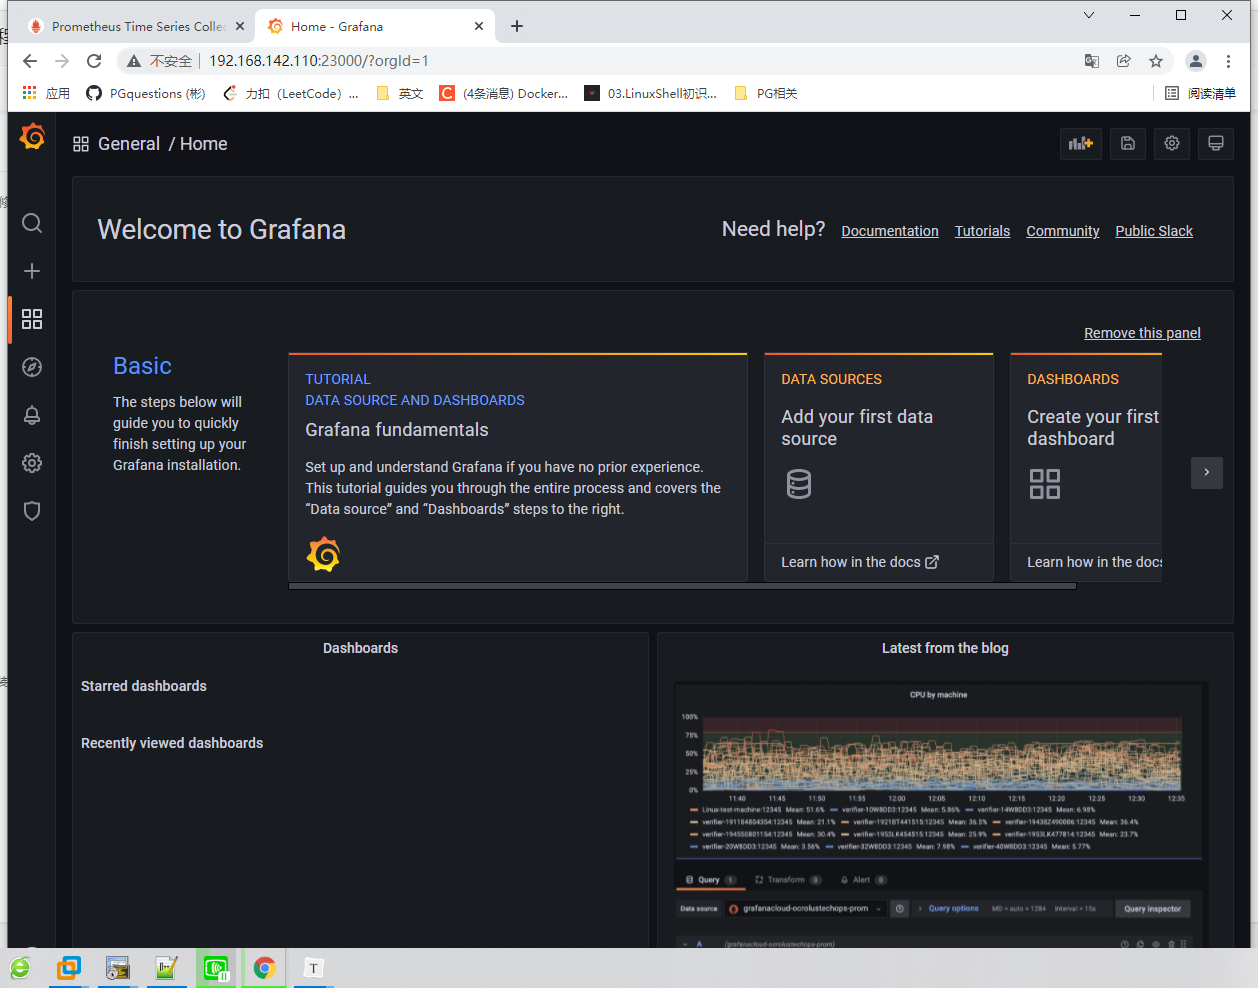
Task: Click Remove this panel link
Action: click(x=1142, y=333)
